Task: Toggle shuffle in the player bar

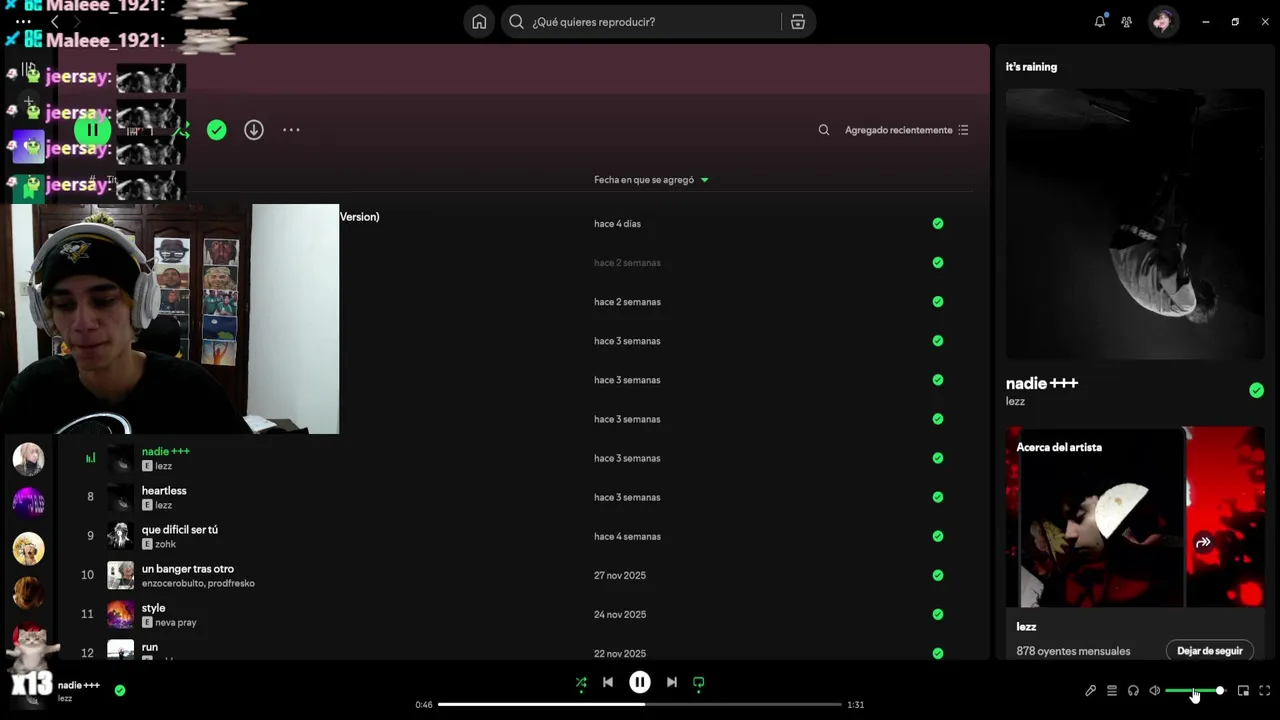Action: click(581, 683)
